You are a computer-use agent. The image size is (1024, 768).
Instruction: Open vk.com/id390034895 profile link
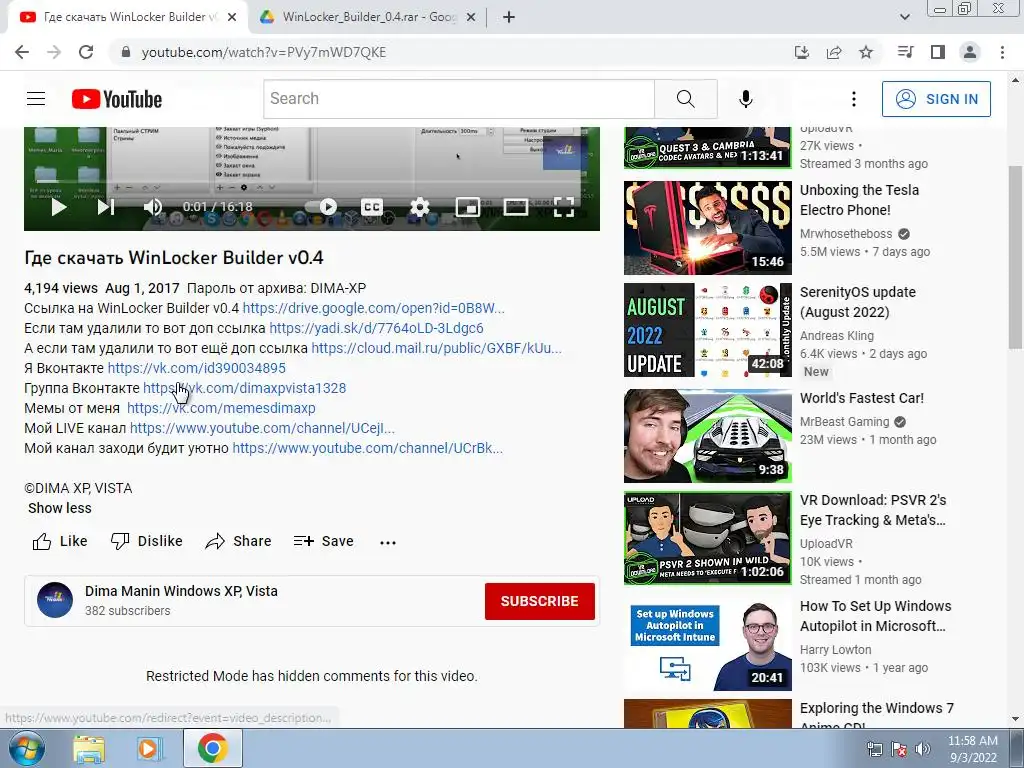point(197,368)
